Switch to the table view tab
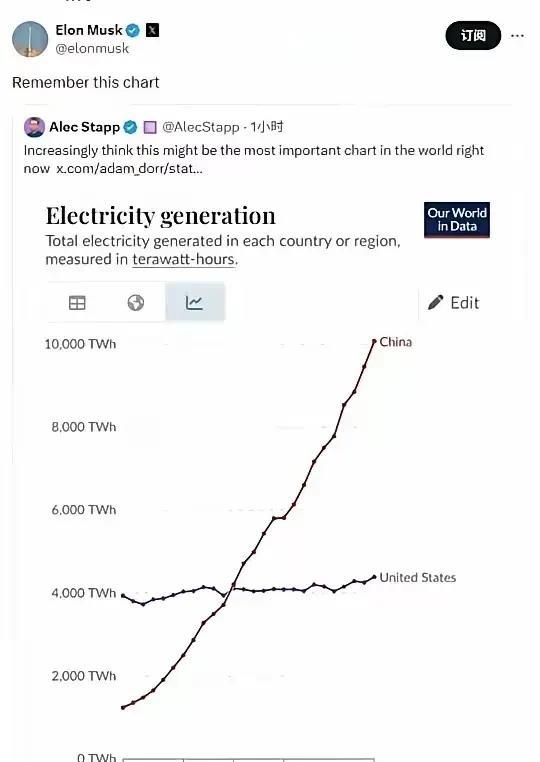The width and height of the screenshot is (540, 762). point(77,302)
